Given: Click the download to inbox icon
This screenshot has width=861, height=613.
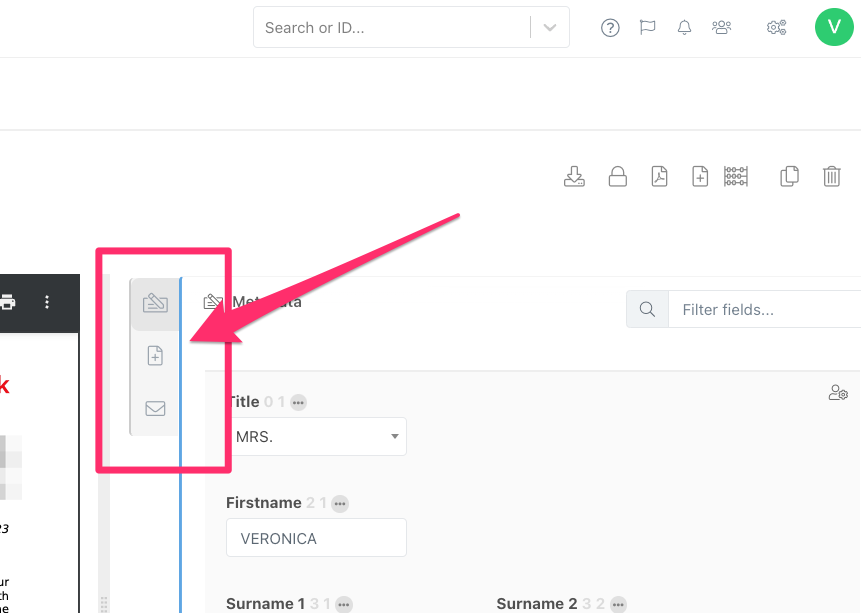Looking at the screenshot, I should (x=574, y=177).
